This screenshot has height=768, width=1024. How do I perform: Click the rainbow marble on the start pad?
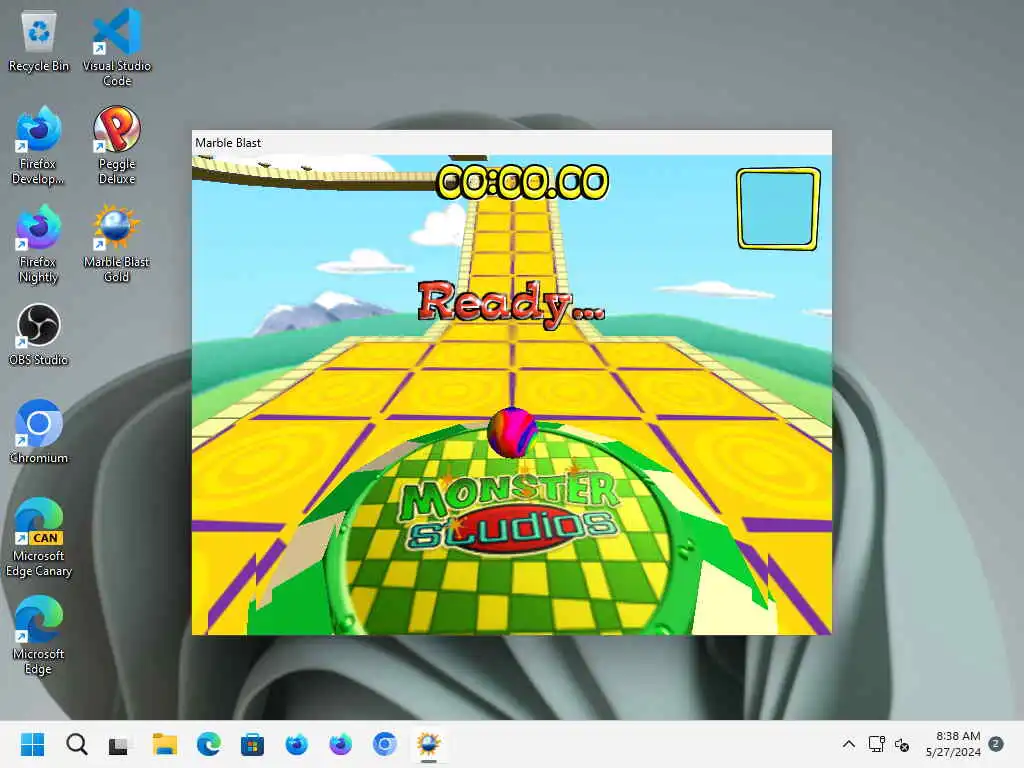(x=512, y=432)
